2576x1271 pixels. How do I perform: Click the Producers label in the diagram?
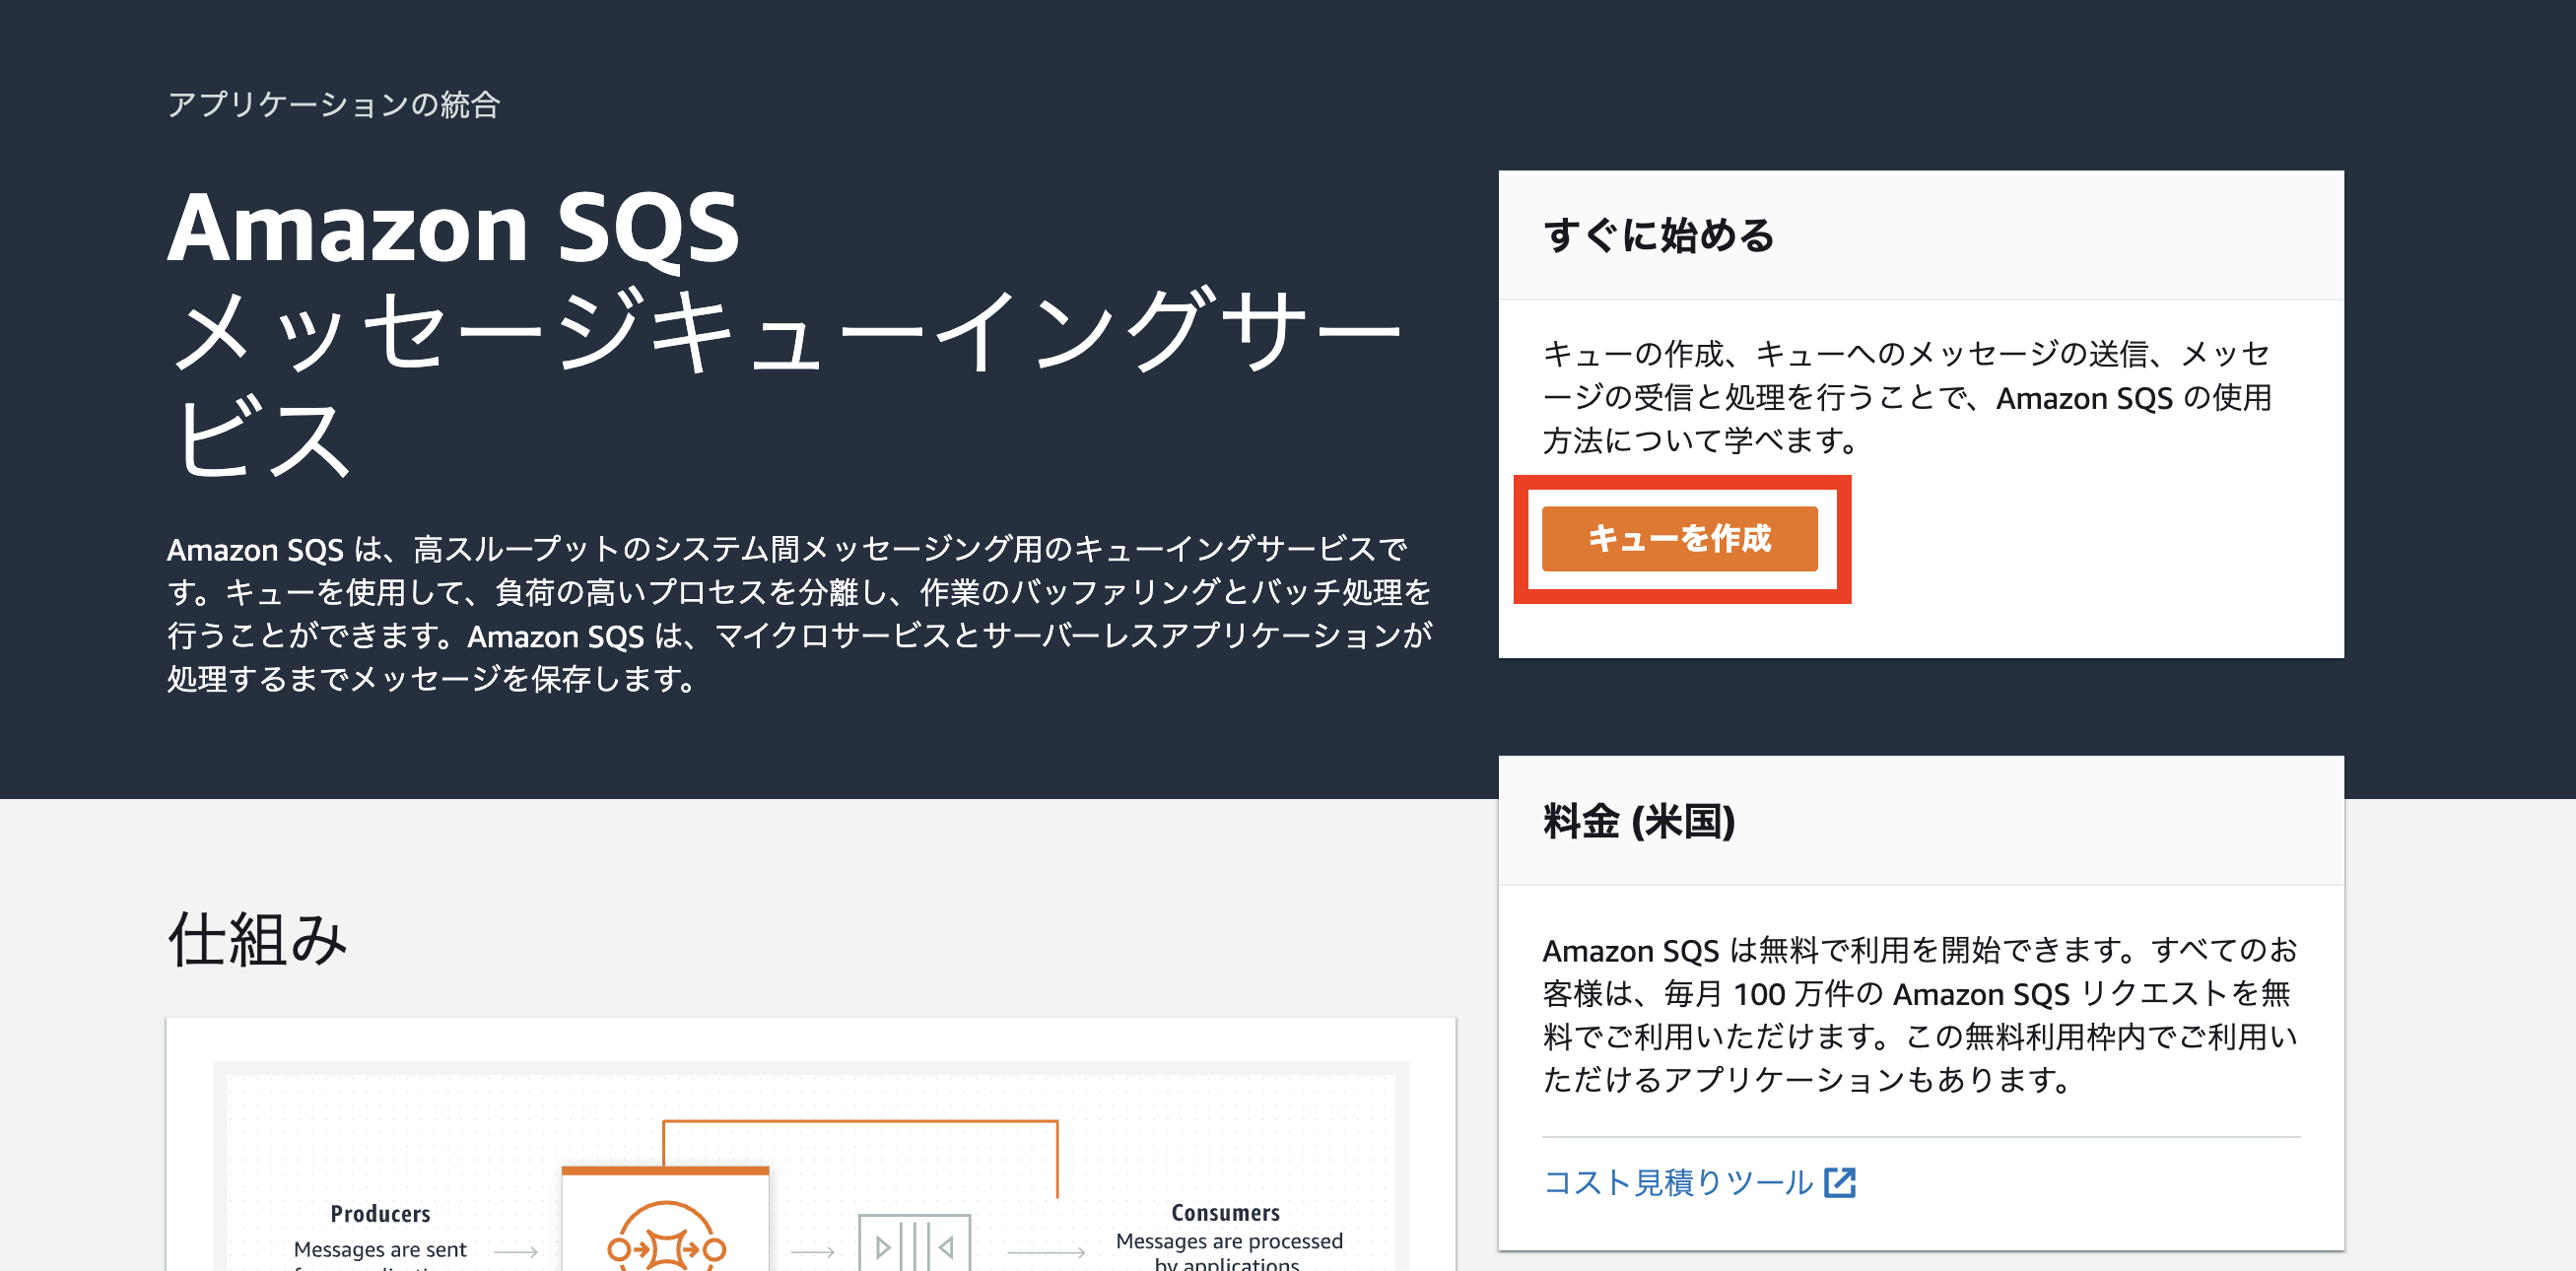(x=380, y=1214)
